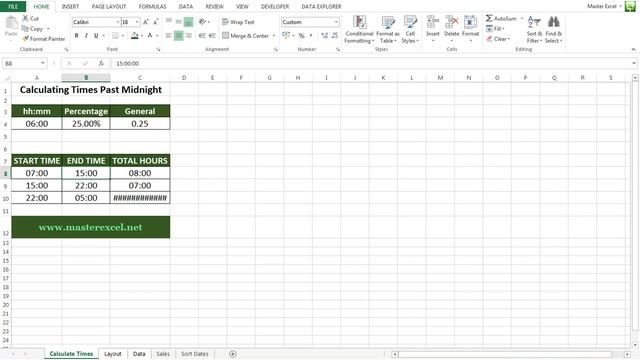Follow the www.masterexcel.net link
Screen dimensions: 640x360
(91, 227)
